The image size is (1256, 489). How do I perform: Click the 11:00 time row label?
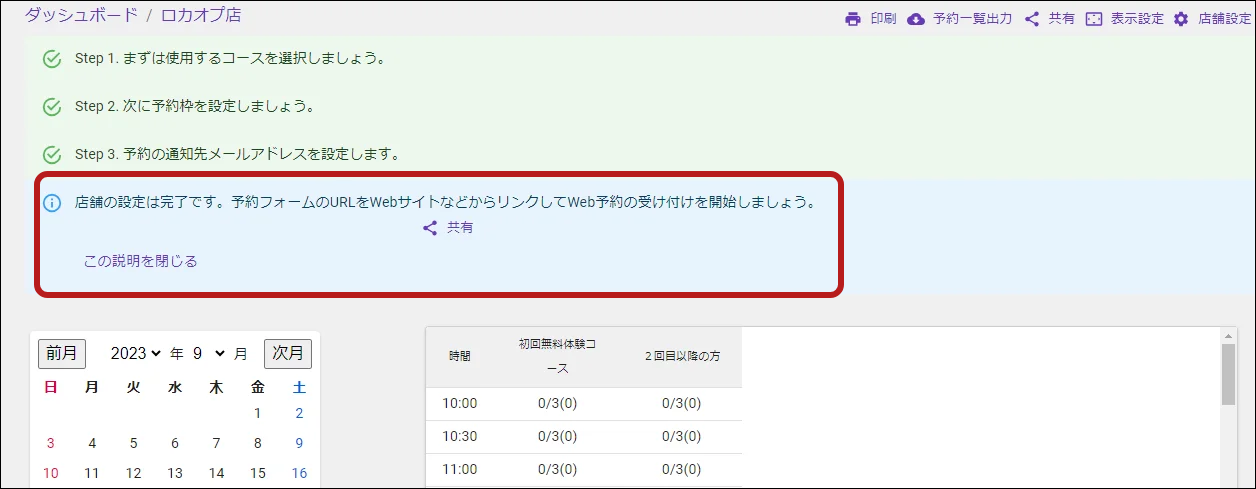tap(460, 469)
